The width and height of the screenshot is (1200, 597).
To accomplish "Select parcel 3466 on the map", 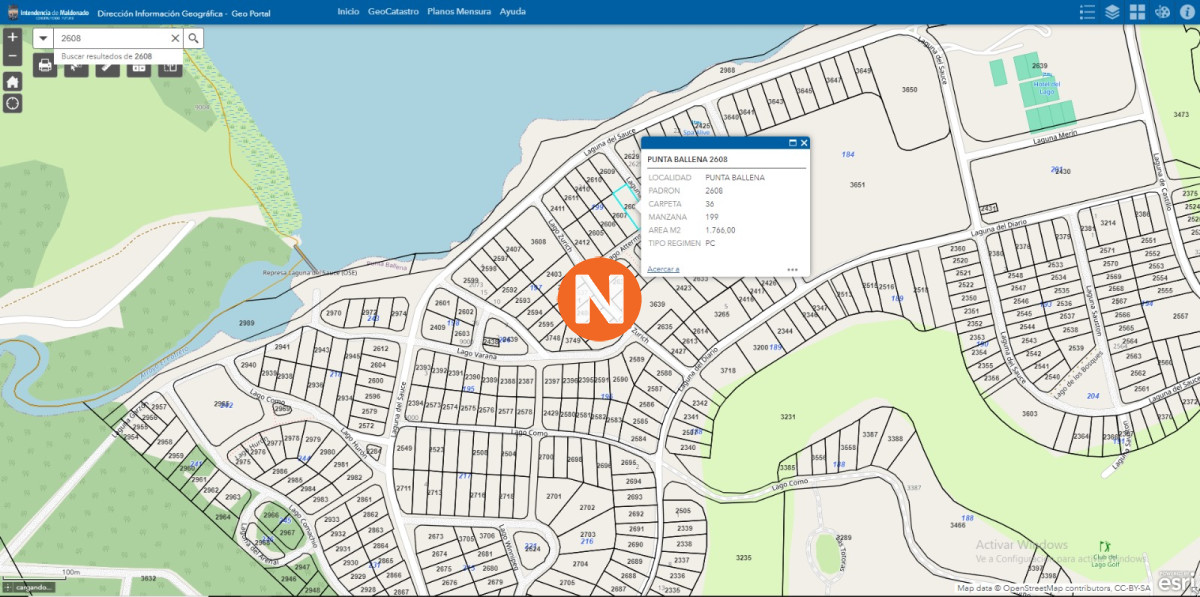I will [958, 525].
